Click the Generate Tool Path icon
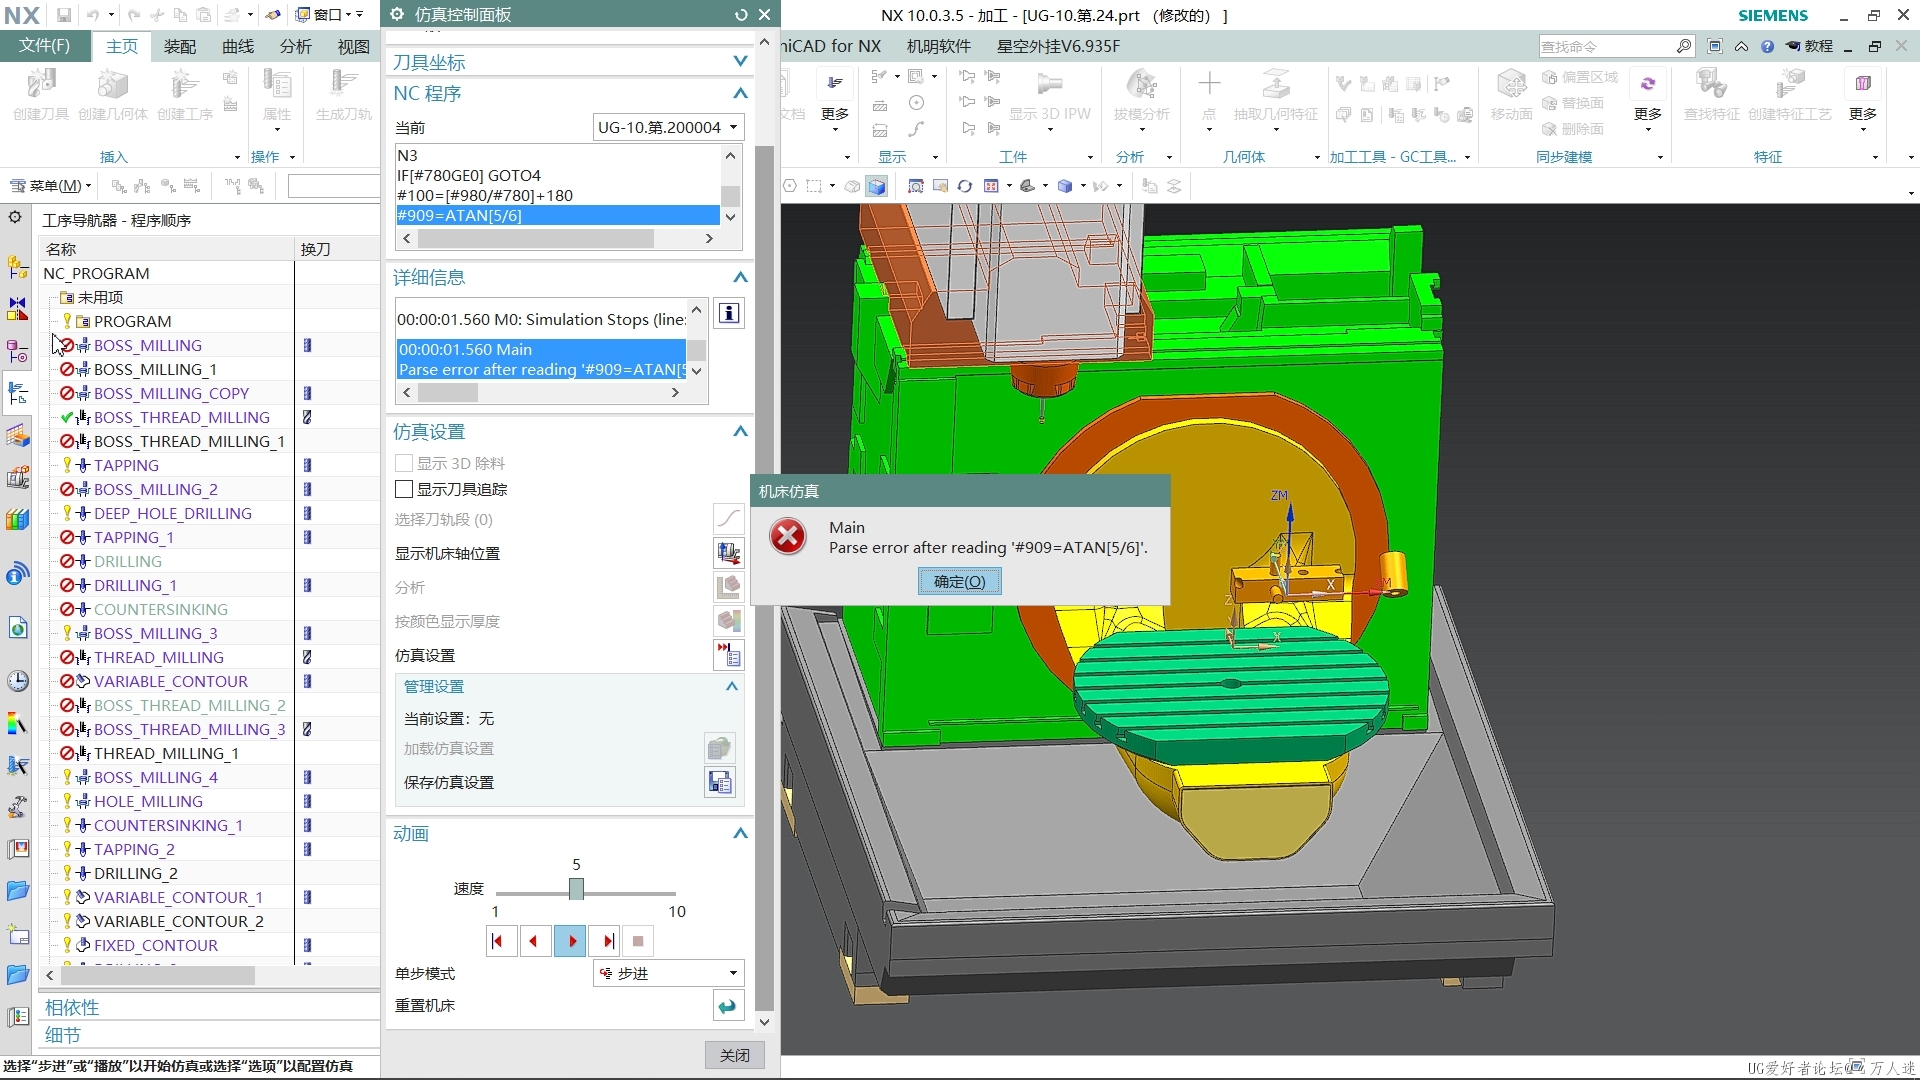The image size is (1920, 1080). (343, 94)
